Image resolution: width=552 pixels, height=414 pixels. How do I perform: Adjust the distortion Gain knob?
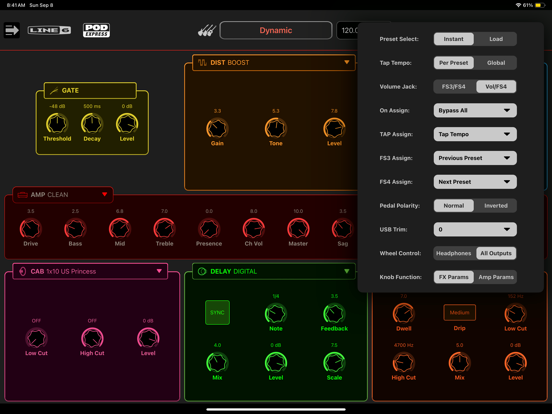pos(217,128)
